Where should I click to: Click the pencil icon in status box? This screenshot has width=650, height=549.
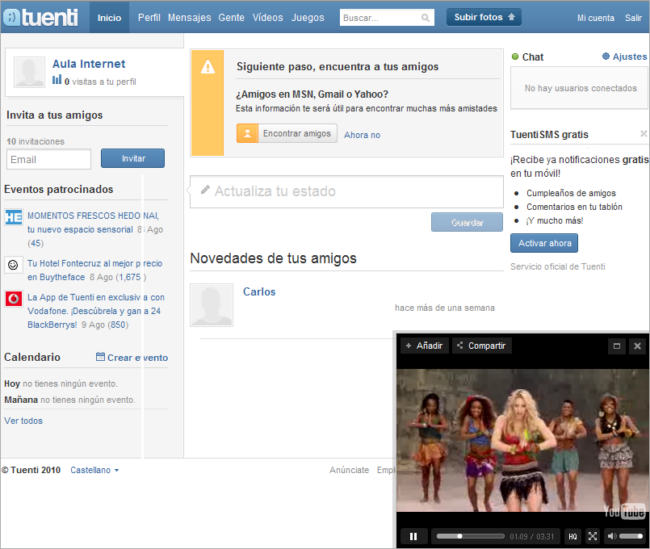205,190
